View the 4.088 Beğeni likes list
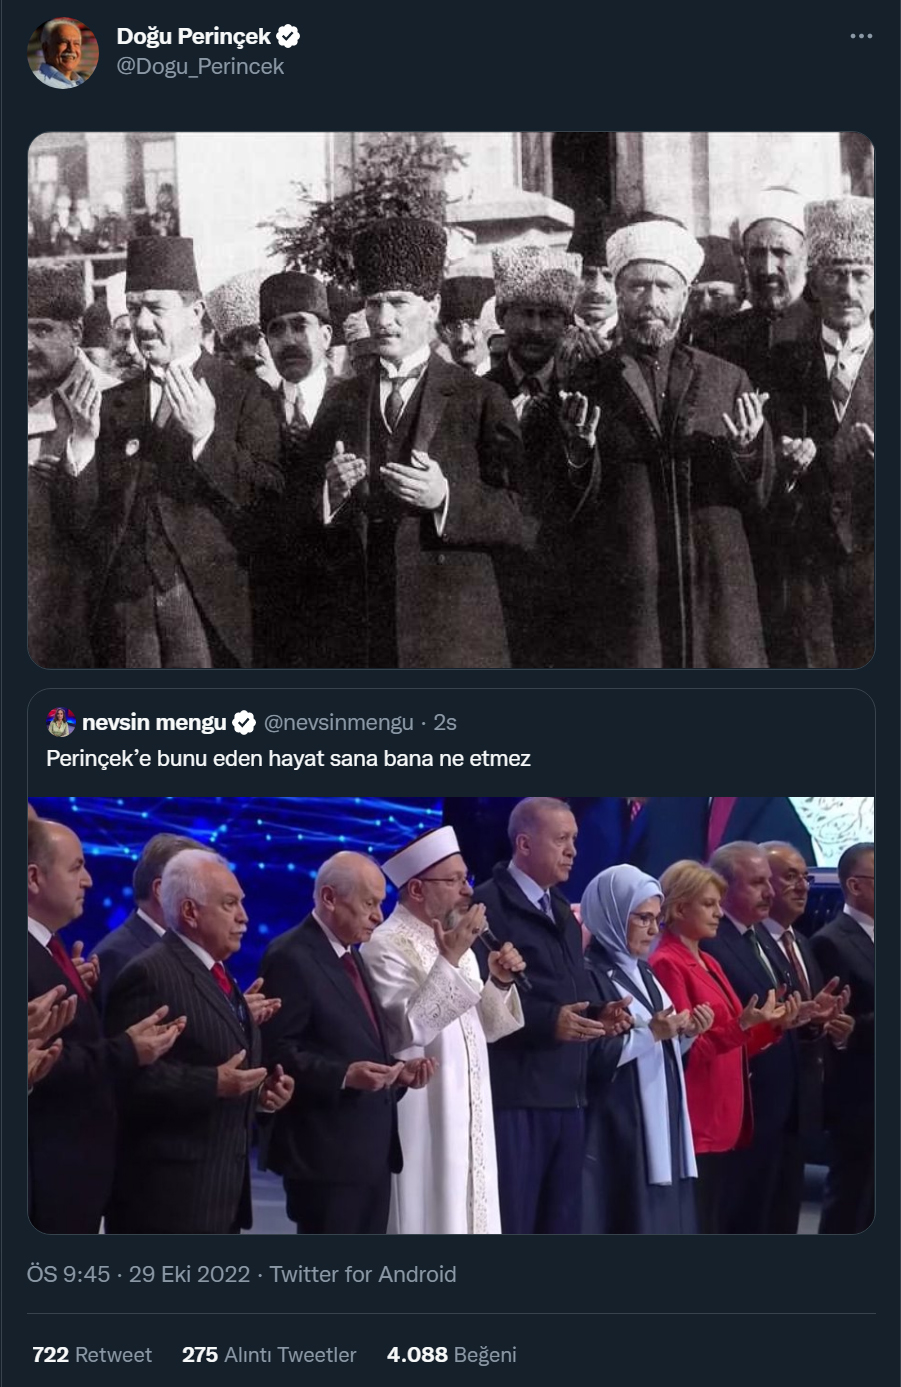901x1387 pixels. pos(452,1355)
